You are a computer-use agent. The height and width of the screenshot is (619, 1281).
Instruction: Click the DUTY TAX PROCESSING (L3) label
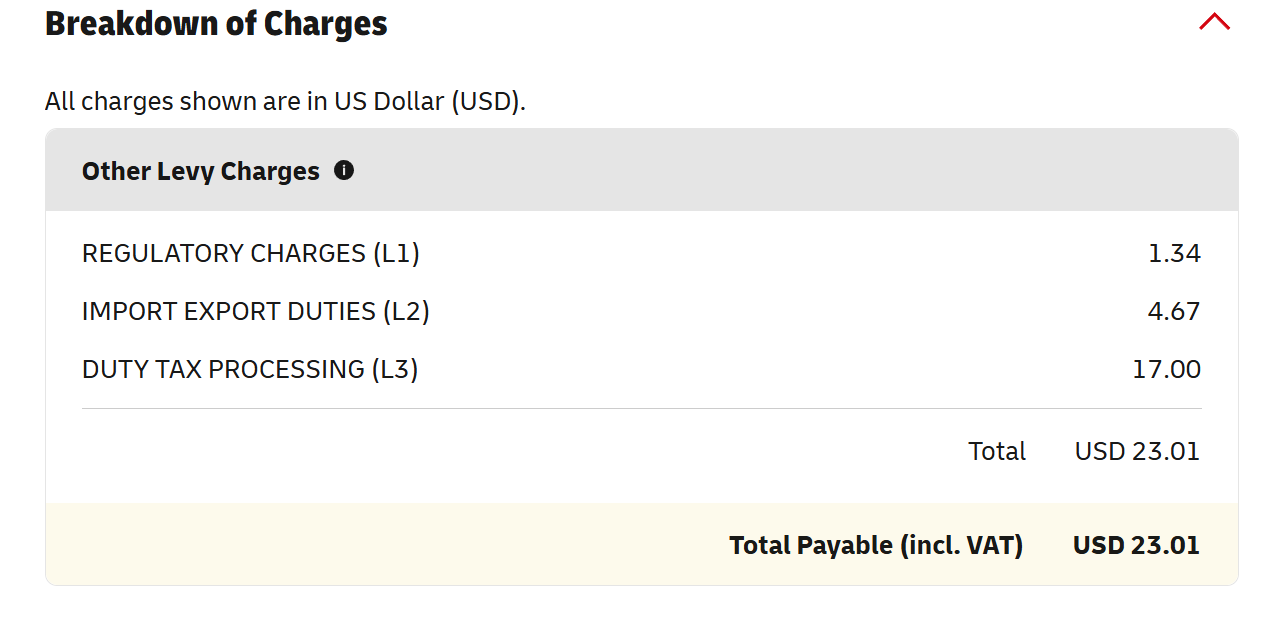click(250, 370)
